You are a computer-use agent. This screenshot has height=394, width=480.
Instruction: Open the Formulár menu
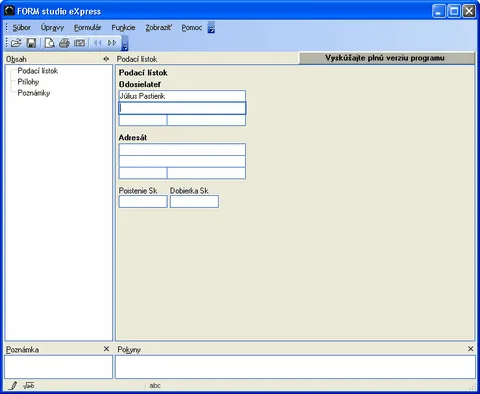87,28
